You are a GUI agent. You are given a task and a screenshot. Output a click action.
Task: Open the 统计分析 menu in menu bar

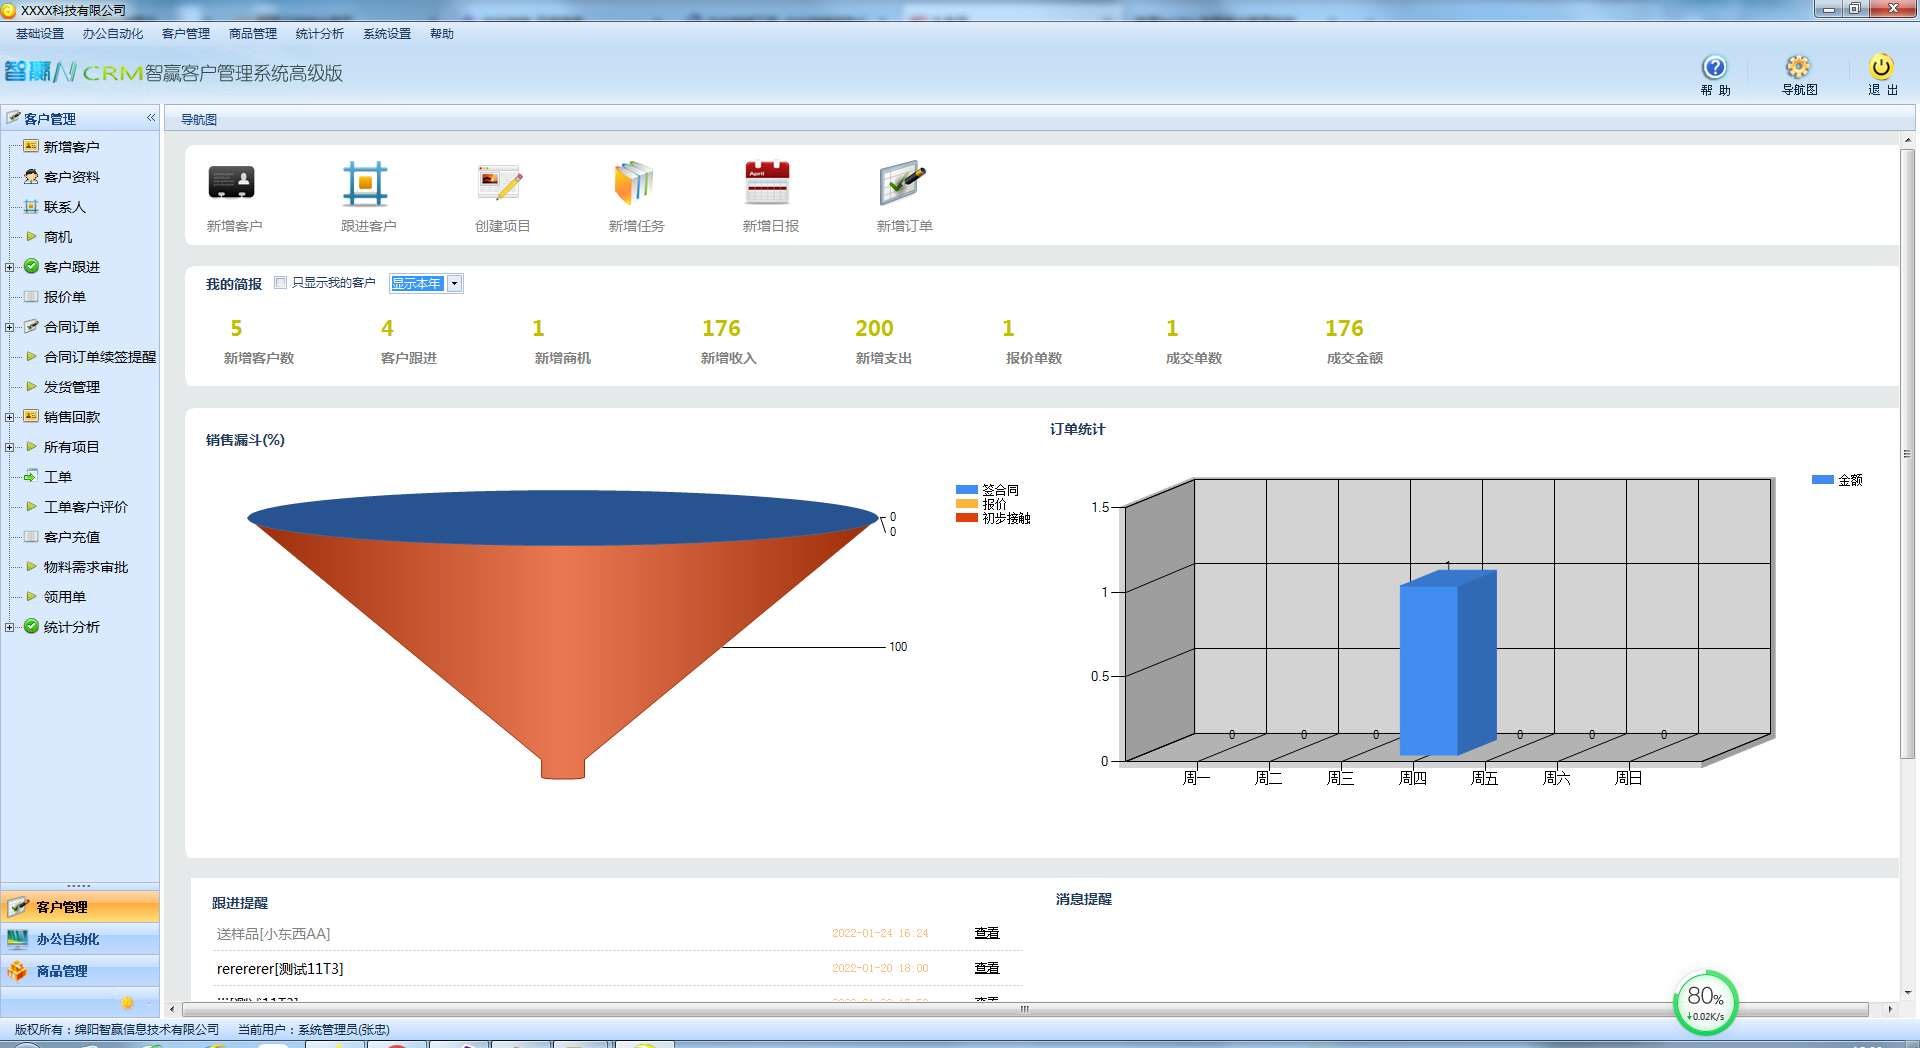click(320, 34)
